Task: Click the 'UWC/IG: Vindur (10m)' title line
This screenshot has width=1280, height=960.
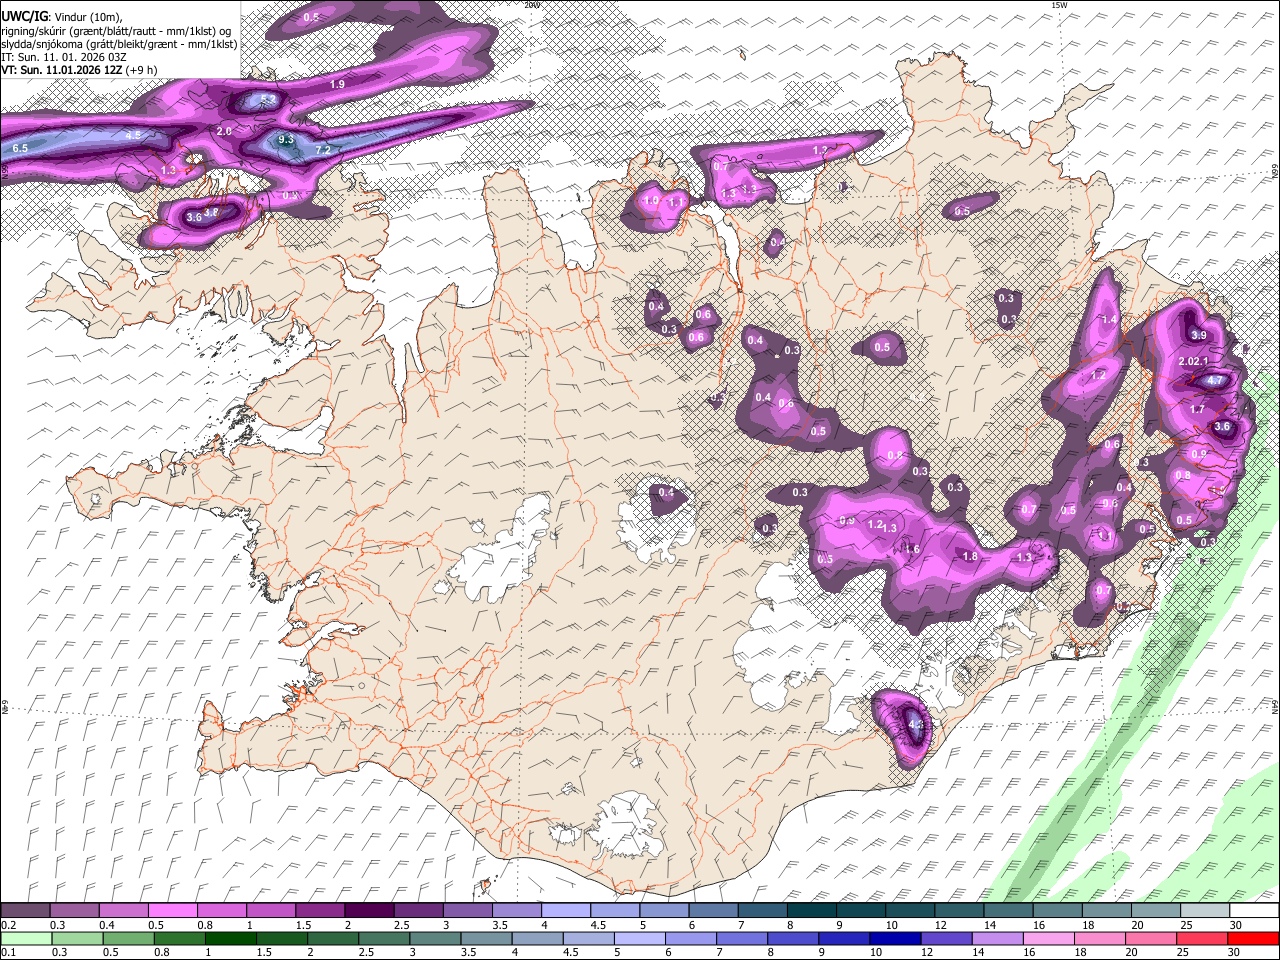Action: pos(62,18)
